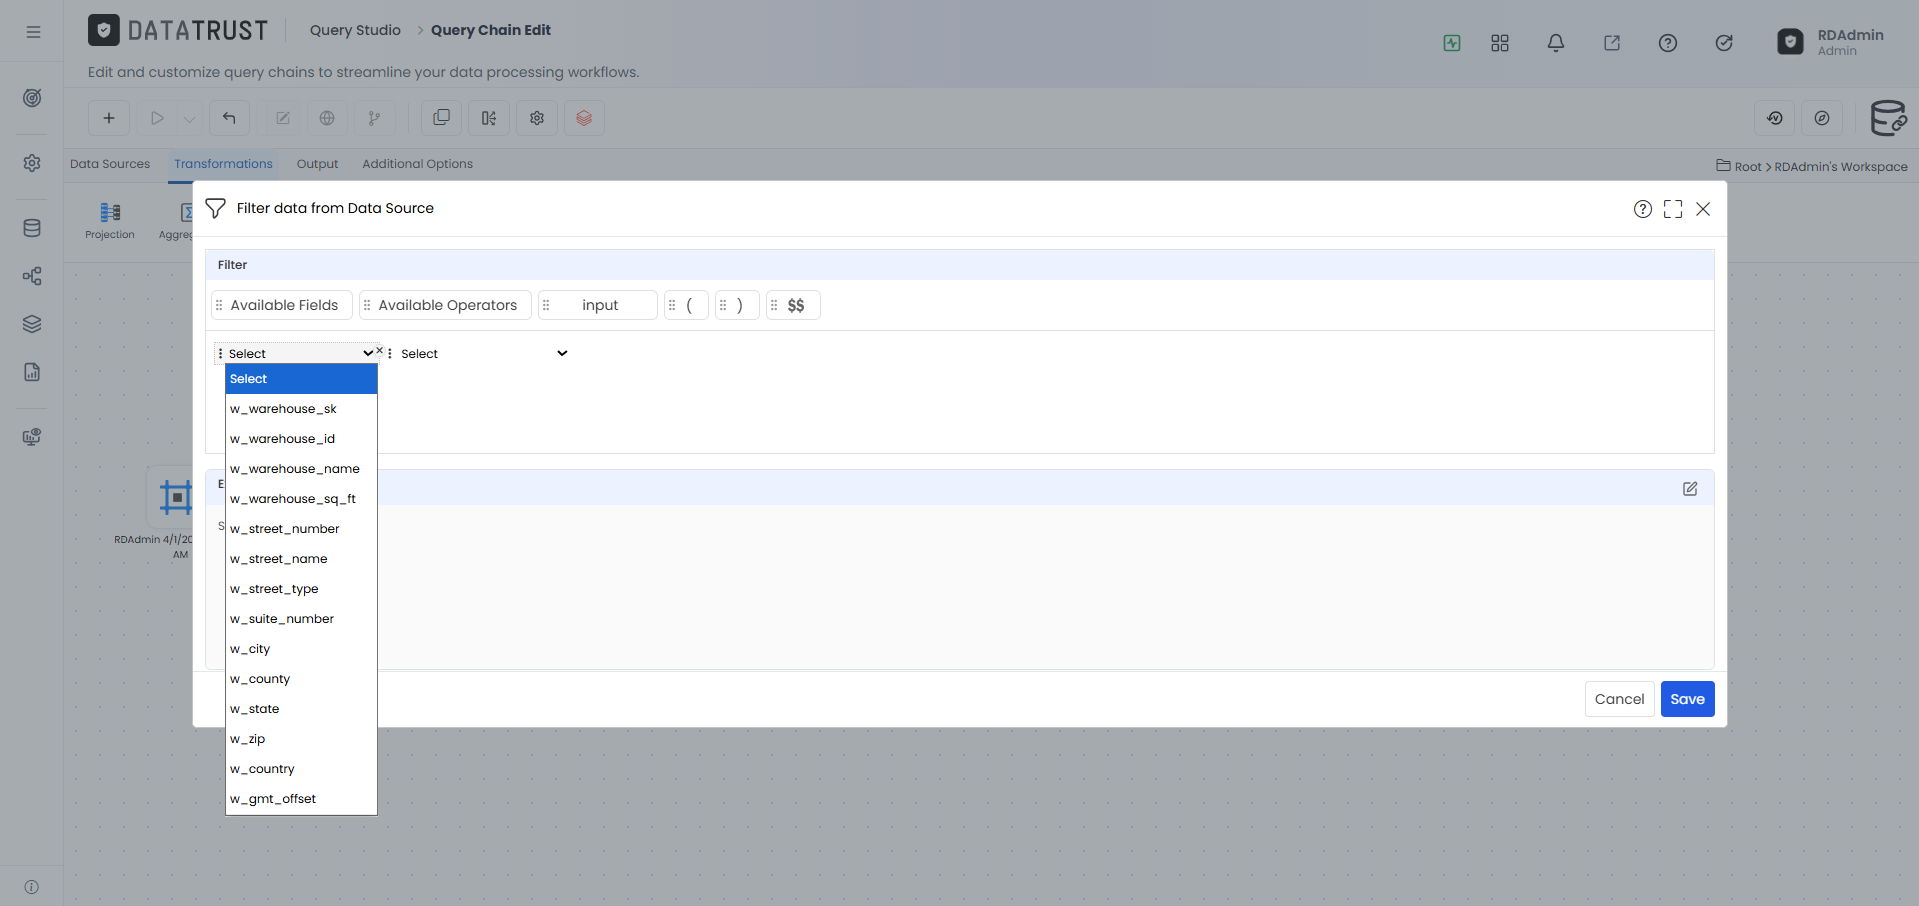Screen dimensions: 1919x906
Task: Choose w_warehouse_id from the list
Action: tap(301, 439)
